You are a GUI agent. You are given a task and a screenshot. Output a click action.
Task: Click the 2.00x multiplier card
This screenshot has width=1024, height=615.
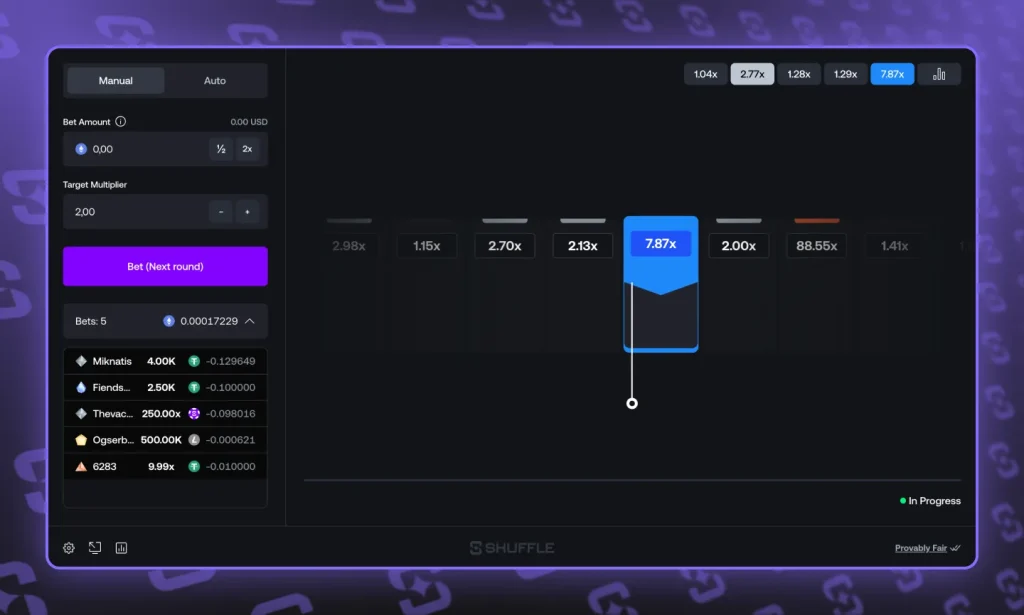[x=739, y=246]
